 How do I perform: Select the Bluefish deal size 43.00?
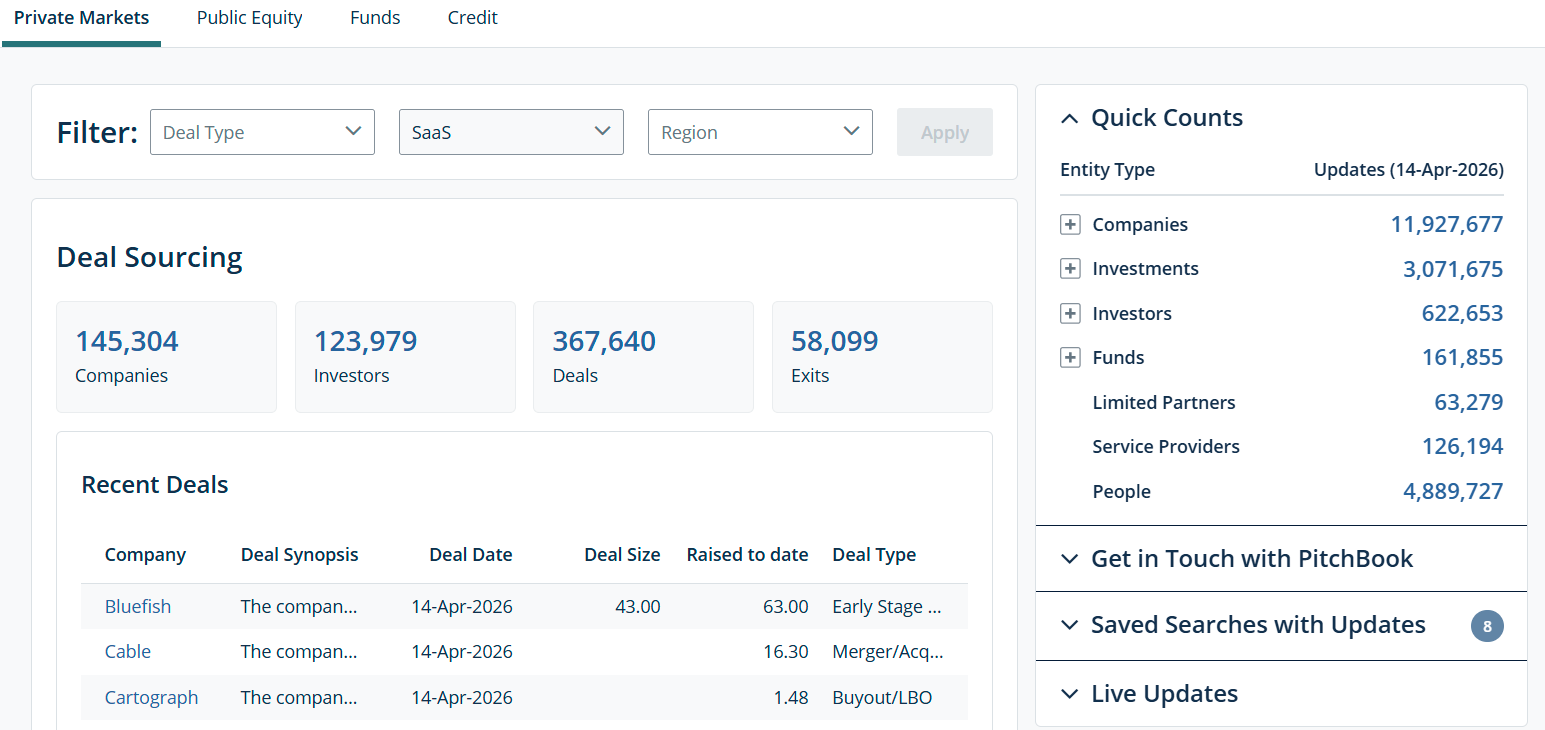click(638, 606)
